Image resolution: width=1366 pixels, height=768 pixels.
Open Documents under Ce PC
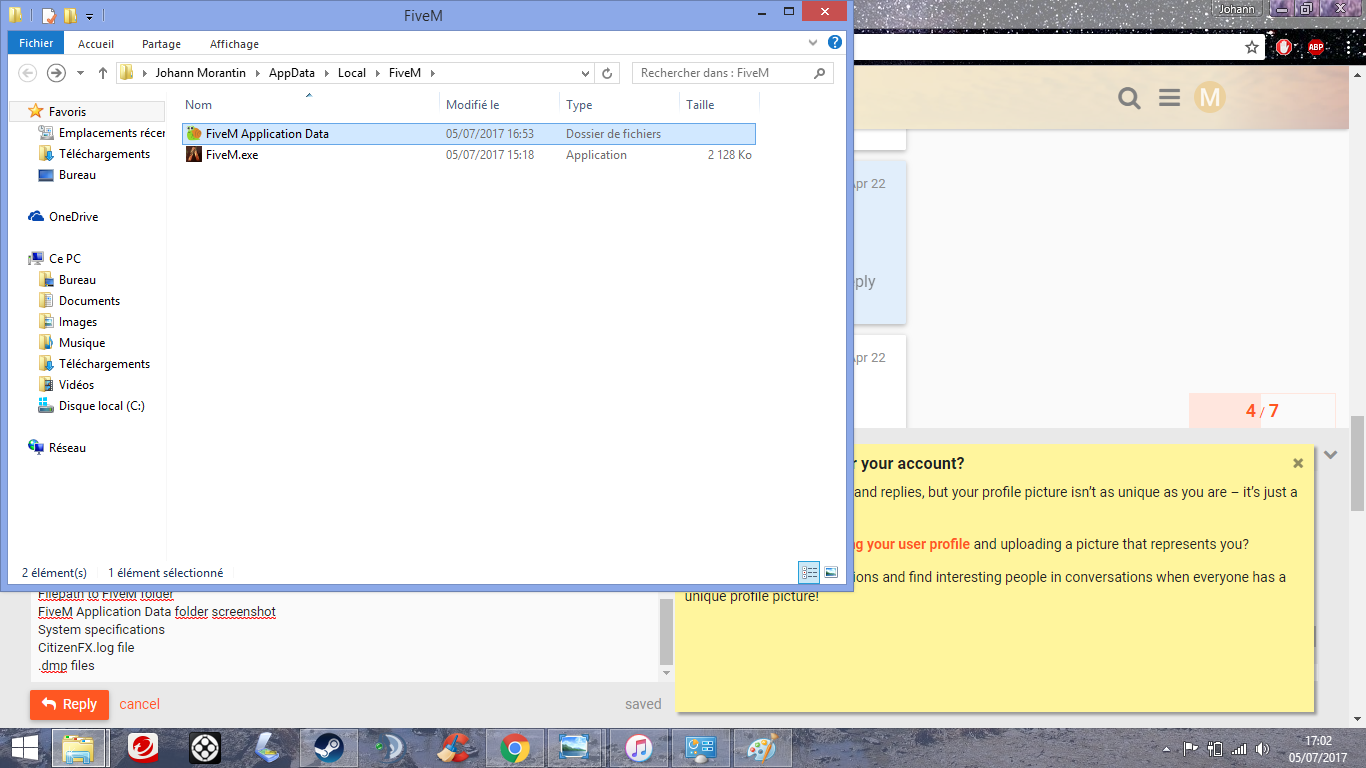click(79, 301)
